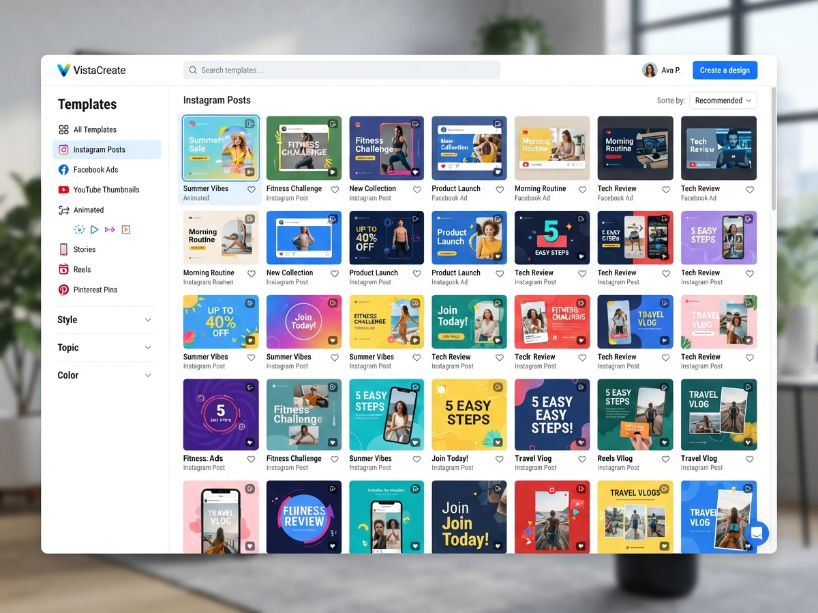
Task: Expand the Style filter section
Action: coord(105,320)
